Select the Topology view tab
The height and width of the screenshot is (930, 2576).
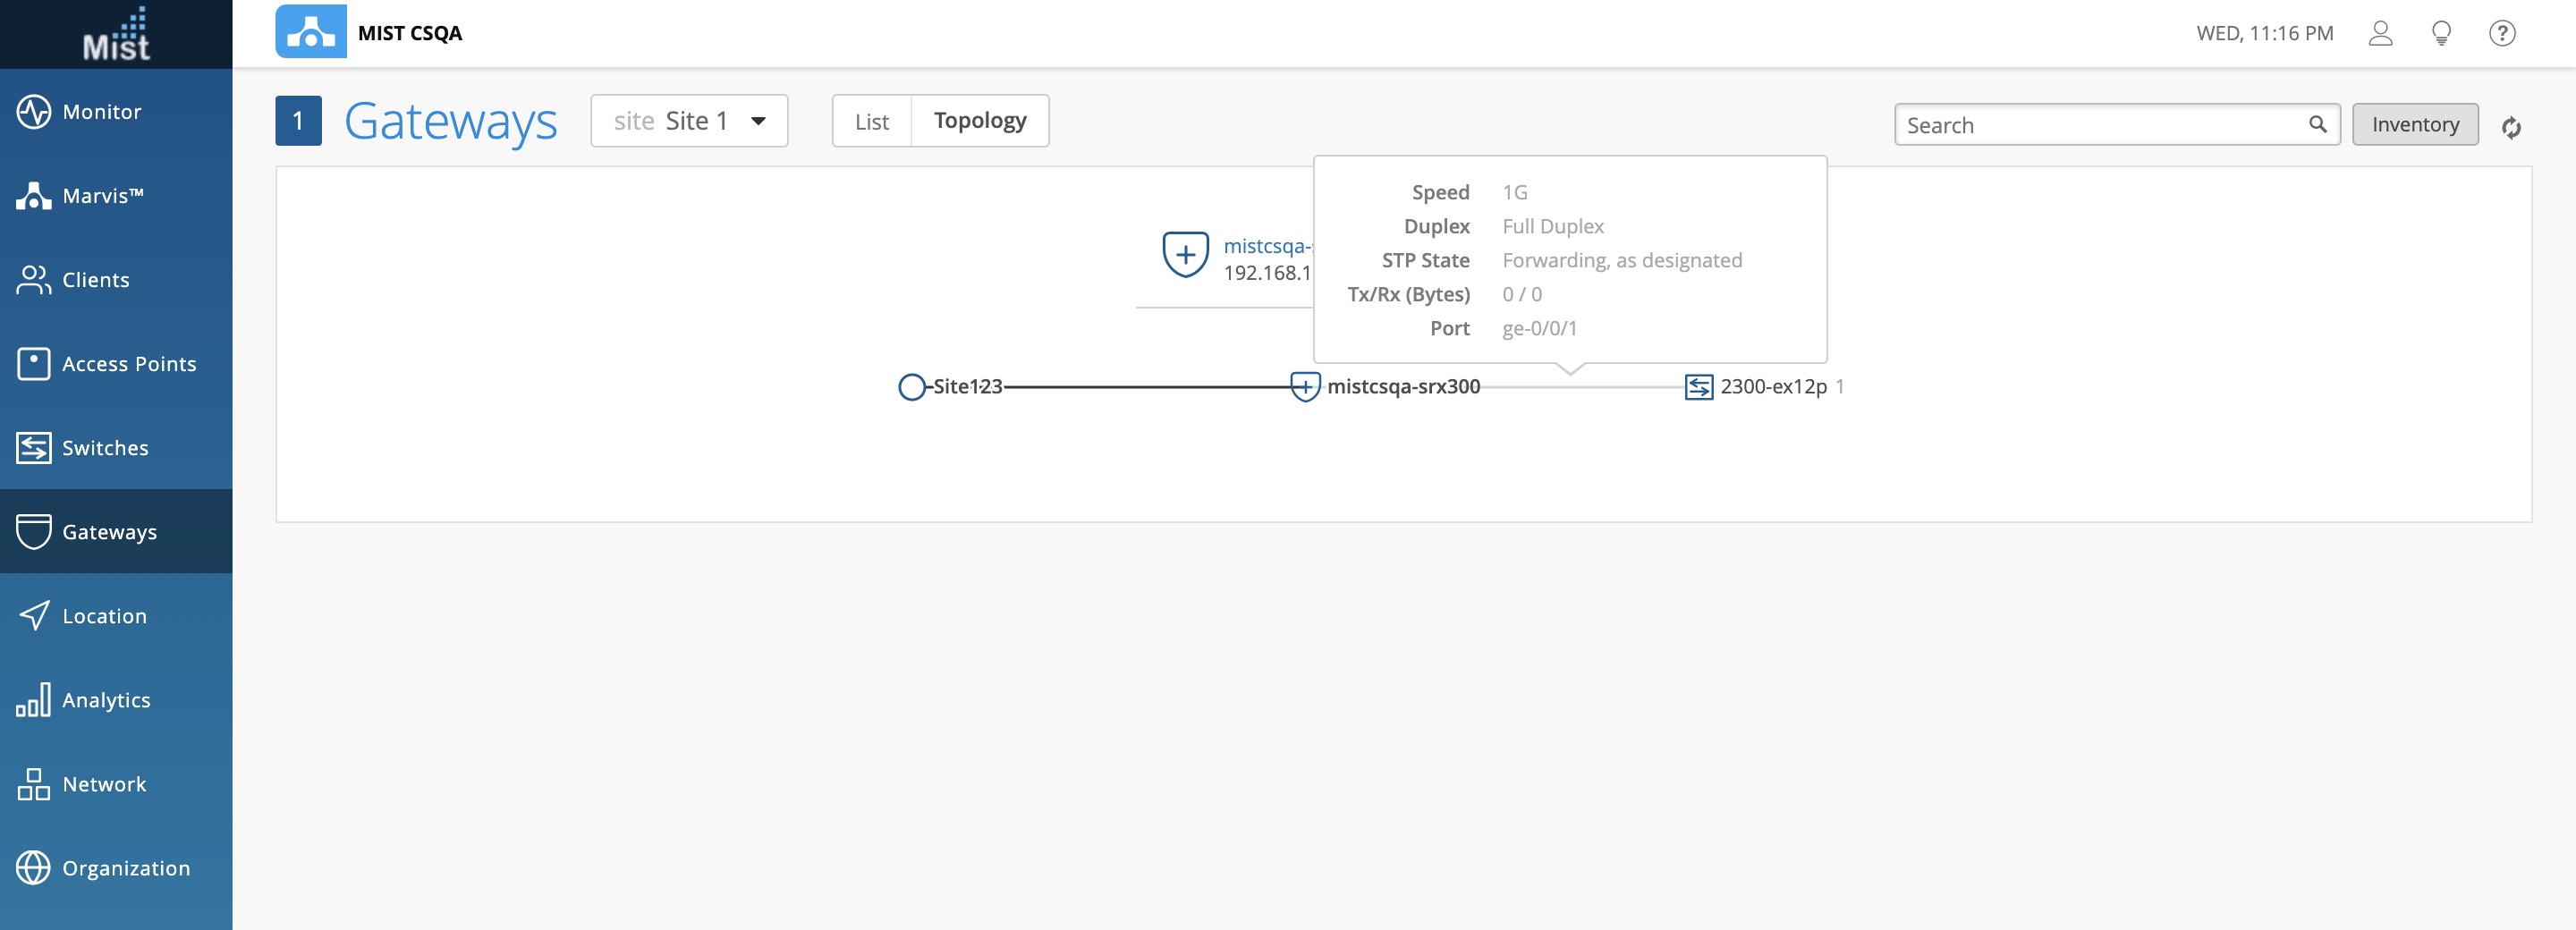(x=979, y=121)
